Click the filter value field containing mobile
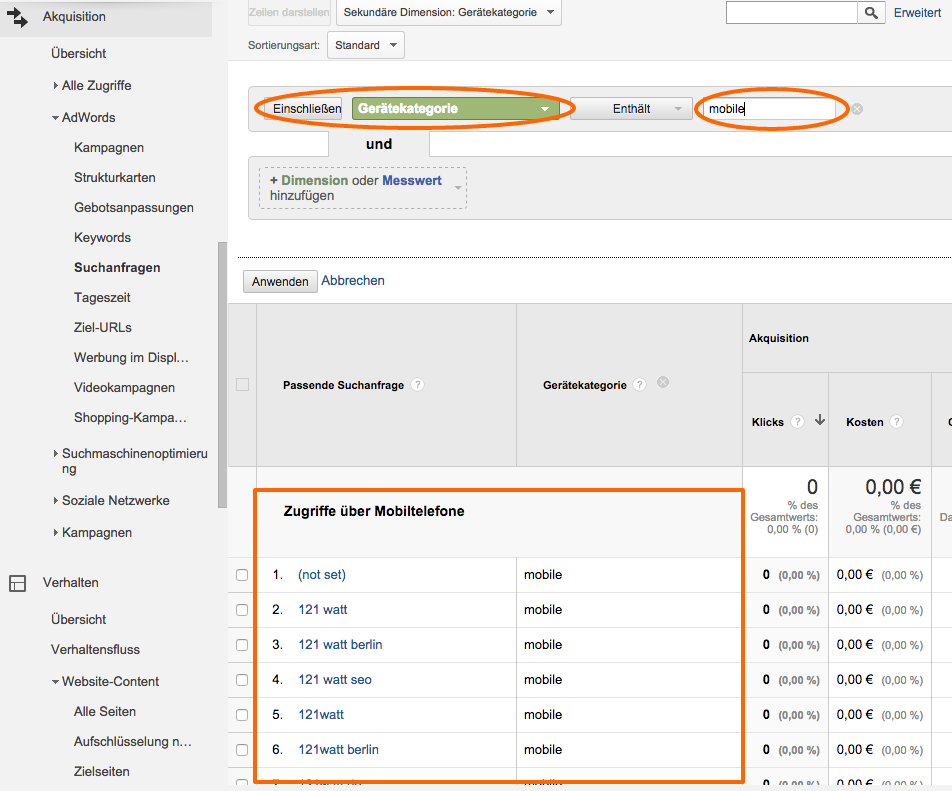Viewport: 952px width, 791px height. point(768,109)
